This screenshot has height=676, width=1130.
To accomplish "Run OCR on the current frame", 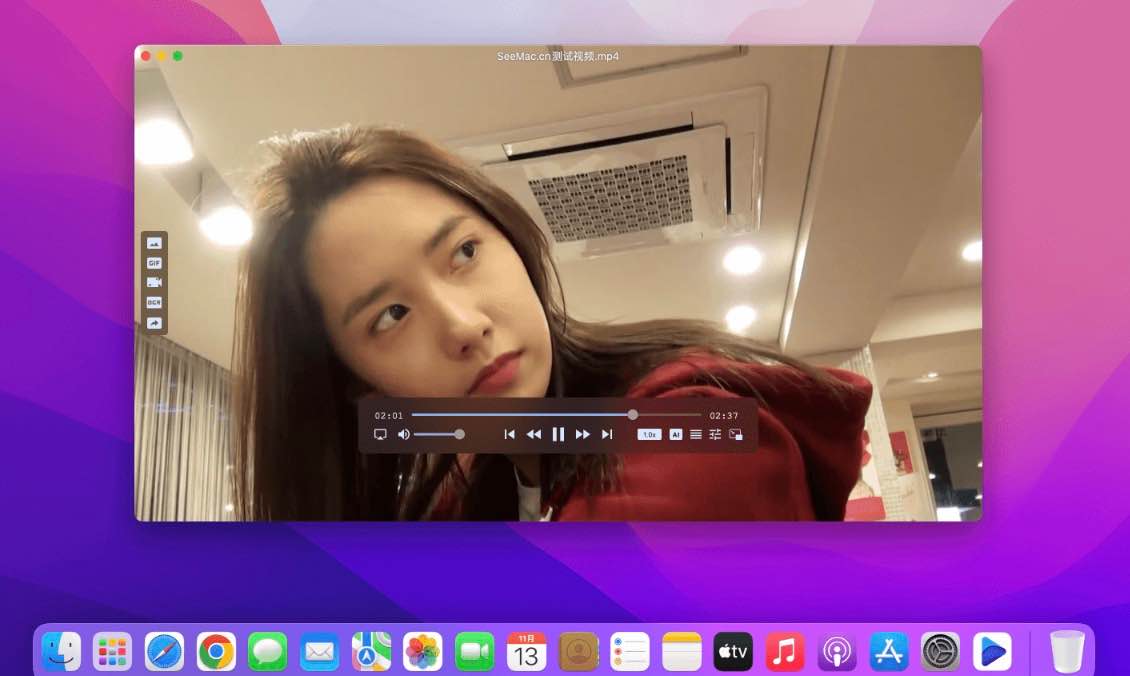I will point(154,303).
